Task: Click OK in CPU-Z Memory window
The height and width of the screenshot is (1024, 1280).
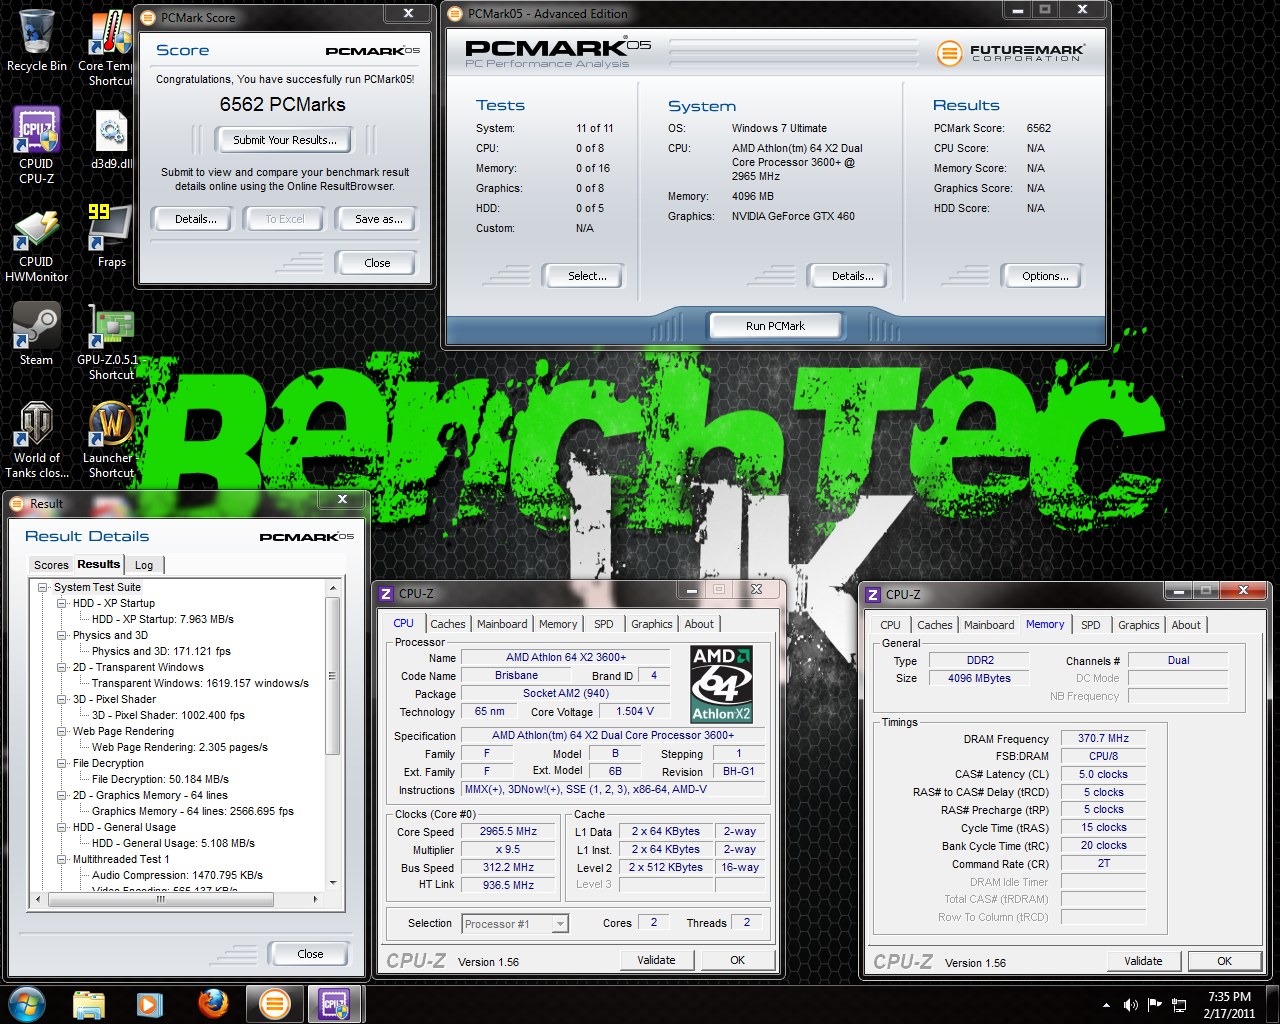Action: [1224, 961]
